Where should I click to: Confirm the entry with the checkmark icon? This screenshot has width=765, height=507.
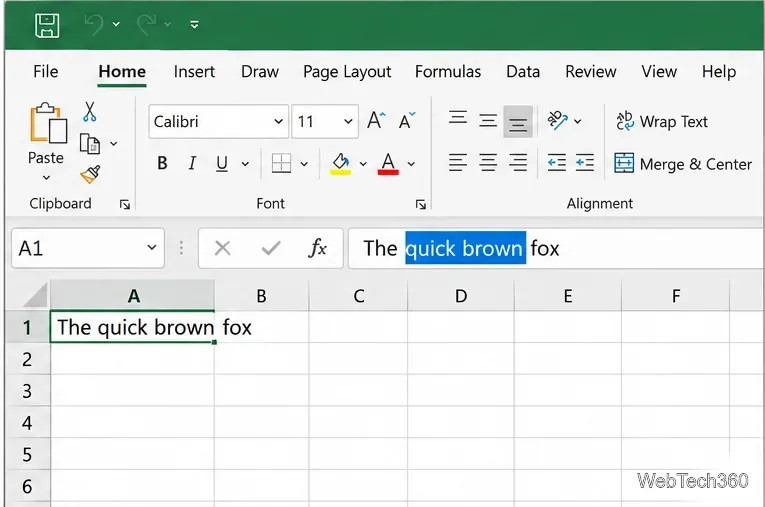tap(271, 248)
